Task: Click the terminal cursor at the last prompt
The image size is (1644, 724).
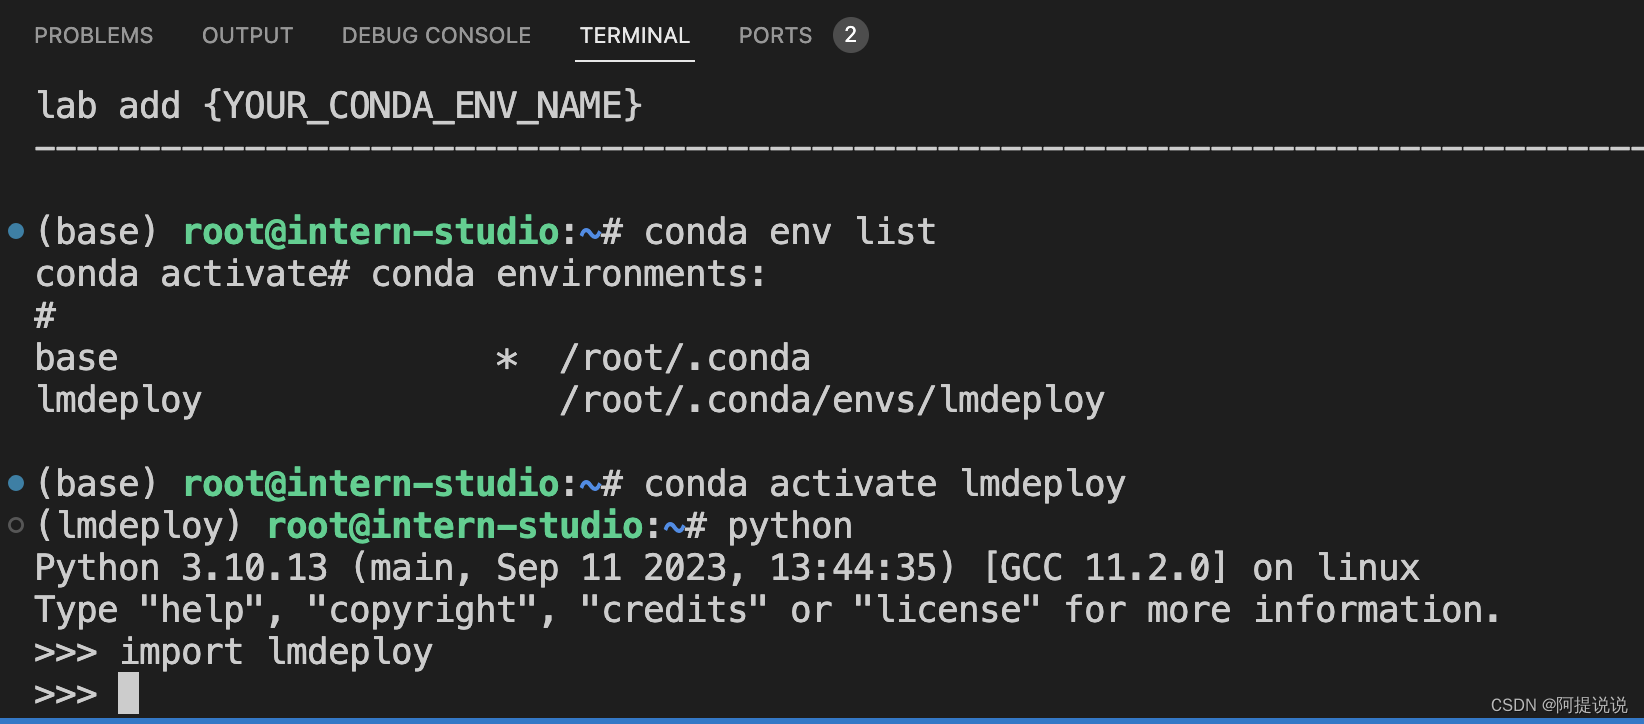Action: coord(128,693)
